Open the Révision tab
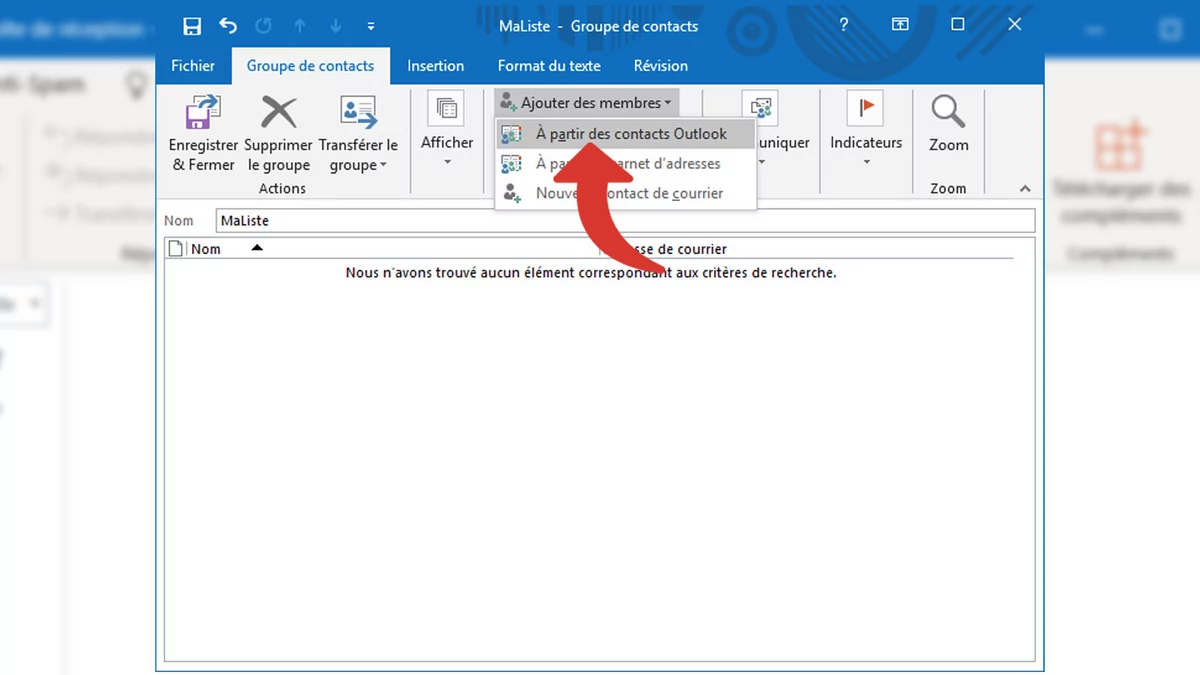Image resolution: width=1200 pixels, height=675 pixels. [x=660, y=66]
